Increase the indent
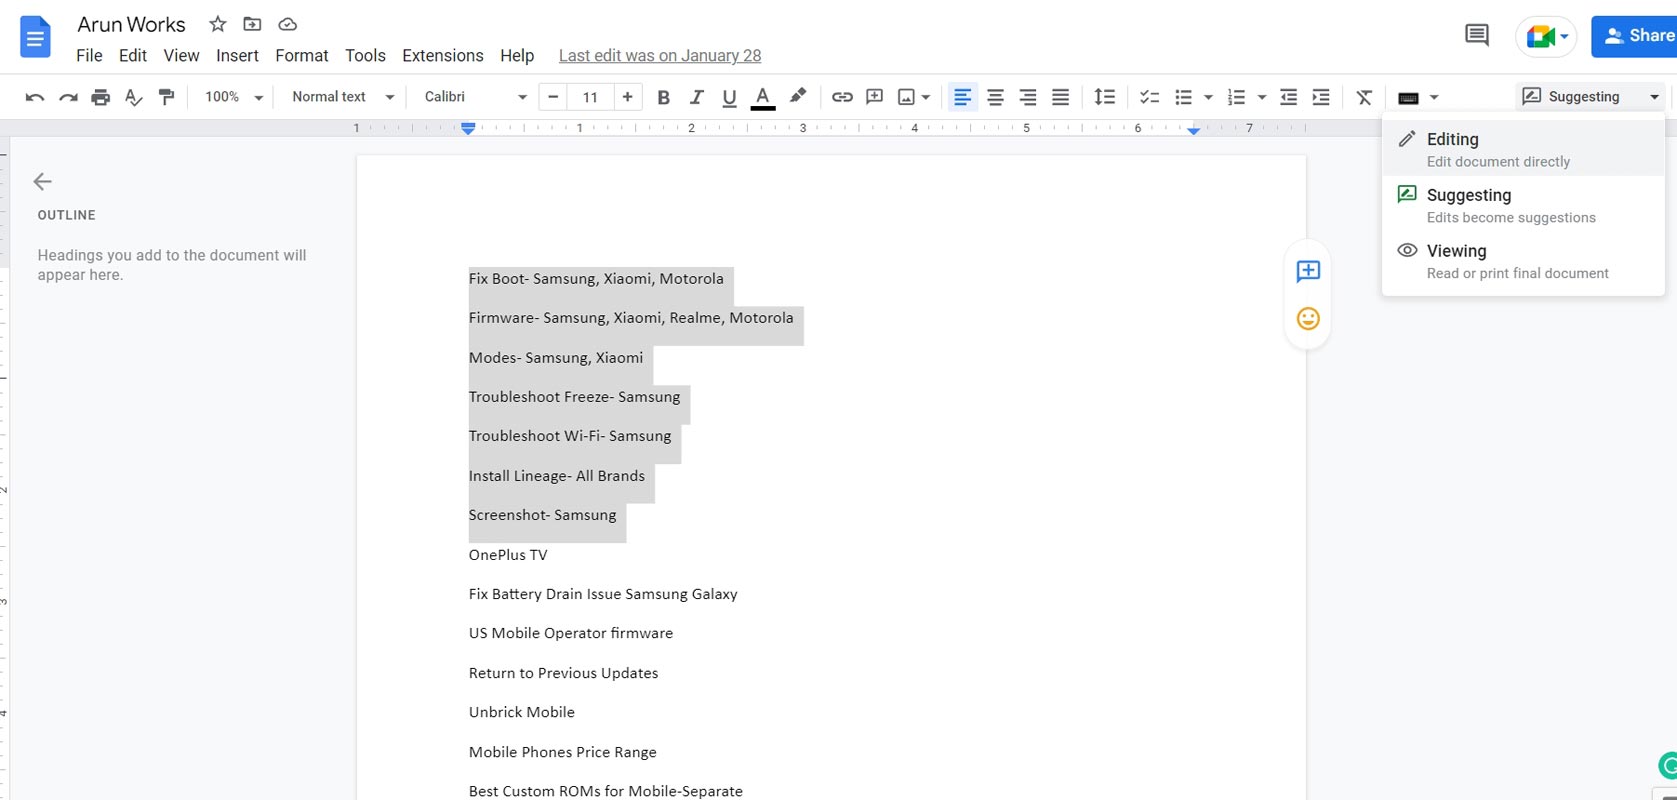 (x=1321, y=97)
